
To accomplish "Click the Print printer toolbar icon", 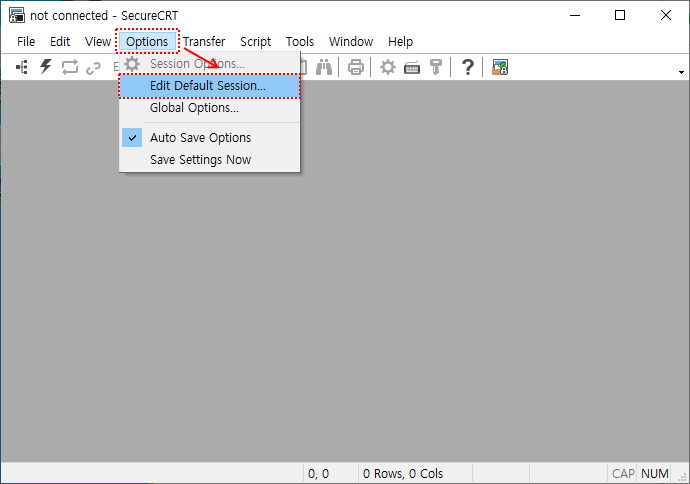I will (x=356, y=67).
